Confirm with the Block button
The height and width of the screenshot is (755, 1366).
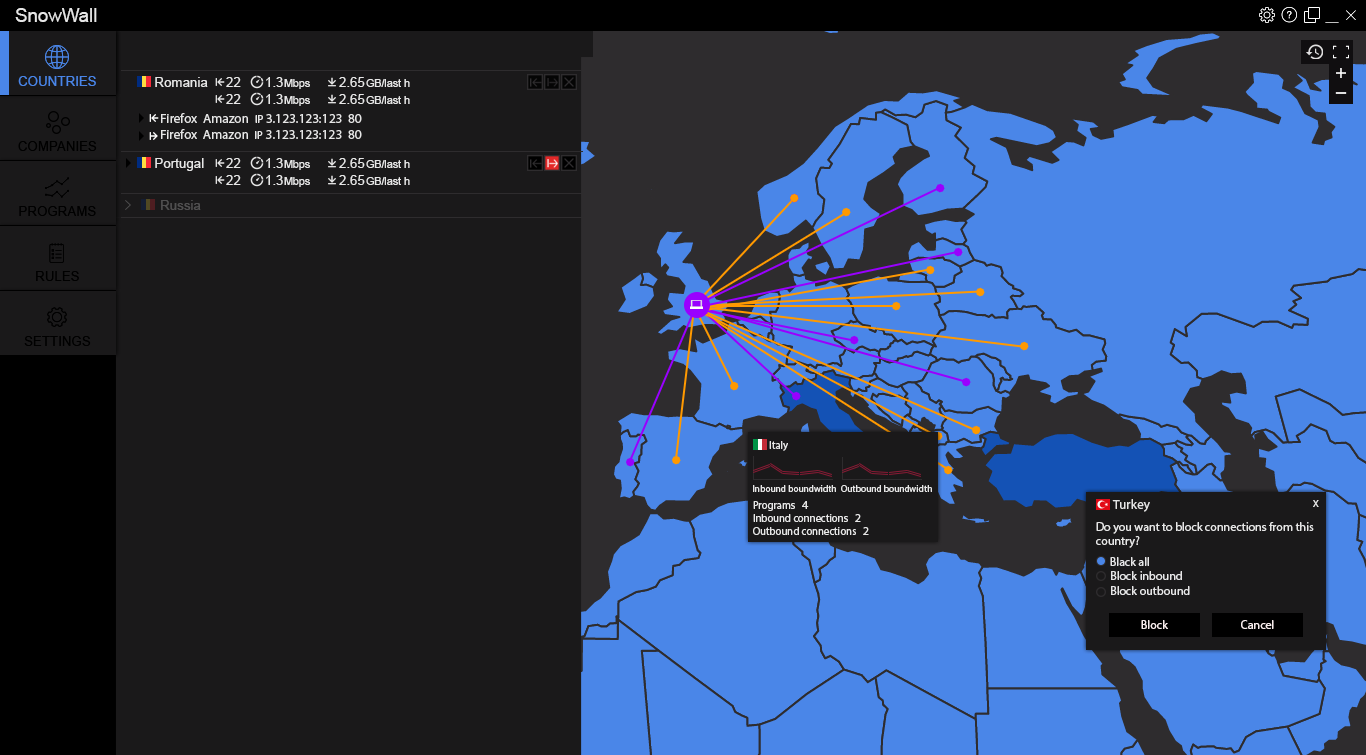[x=1154, y=625]
